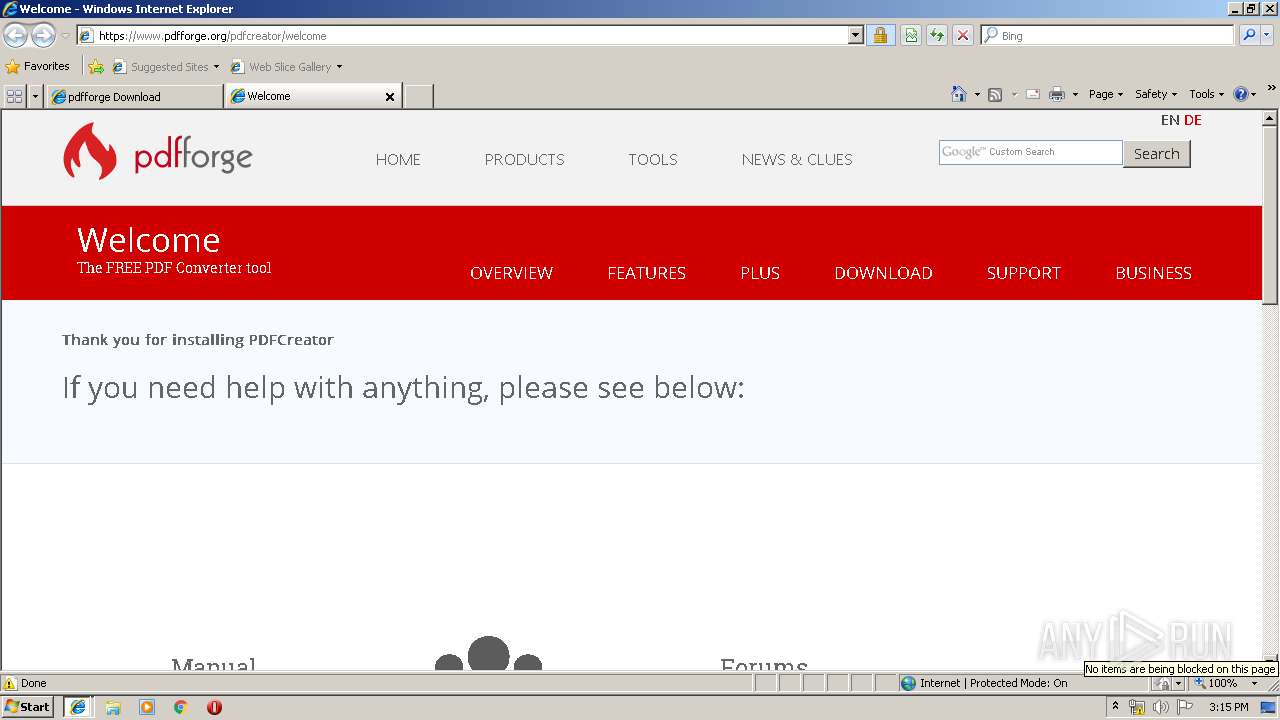1280x720 pixels.
Task: Click the browser Forward arrow button
Action: 43,36
